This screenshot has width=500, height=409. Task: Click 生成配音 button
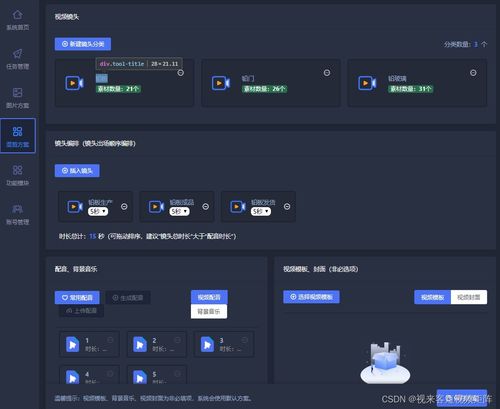[128, 298]
